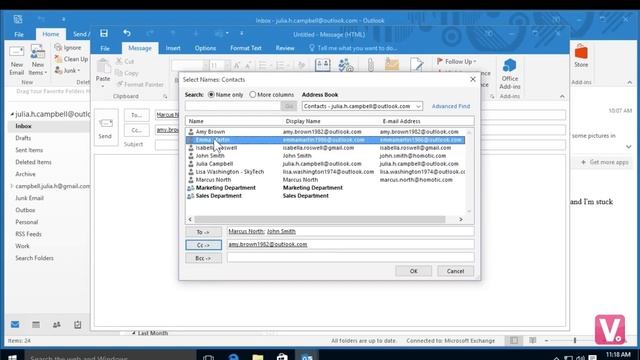The width and height of the screenshot is (640, 360).
Task: Click the Bcc recipients field
Action: click(351, 258)
